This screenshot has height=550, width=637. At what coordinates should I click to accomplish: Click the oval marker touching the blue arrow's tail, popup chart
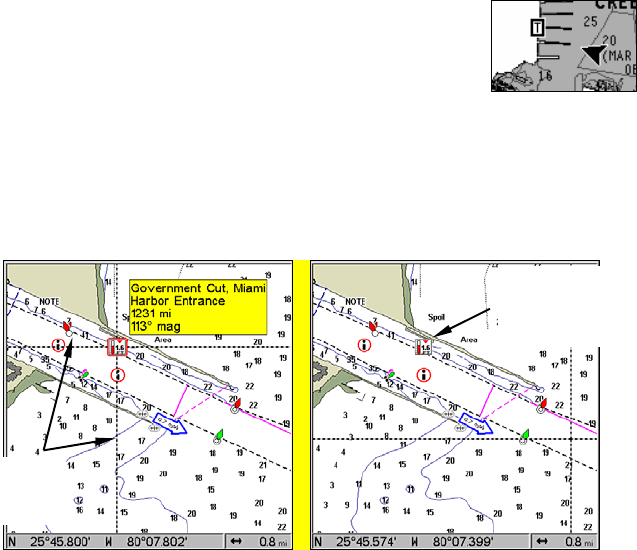tap(154, 428)
